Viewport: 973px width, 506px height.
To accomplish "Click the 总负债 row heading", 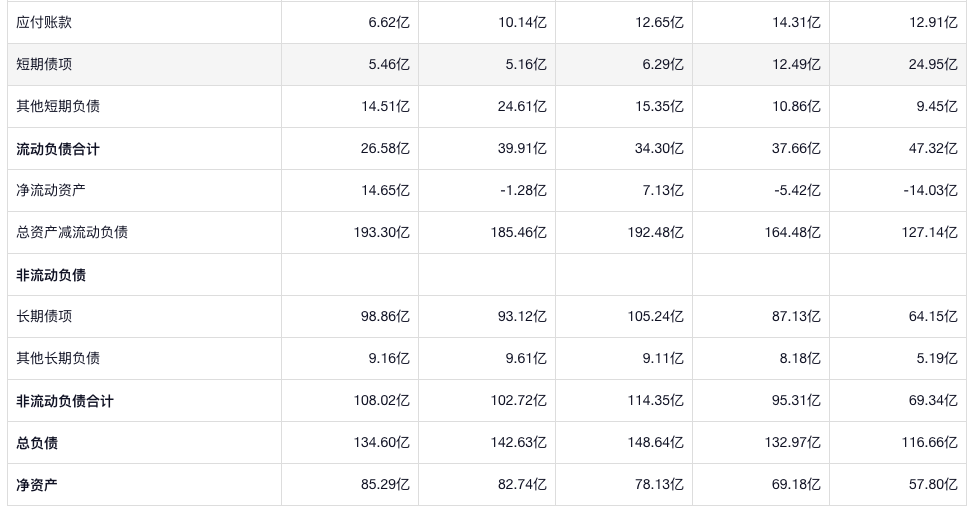I will pyautogui.click(x=37, y=443).
